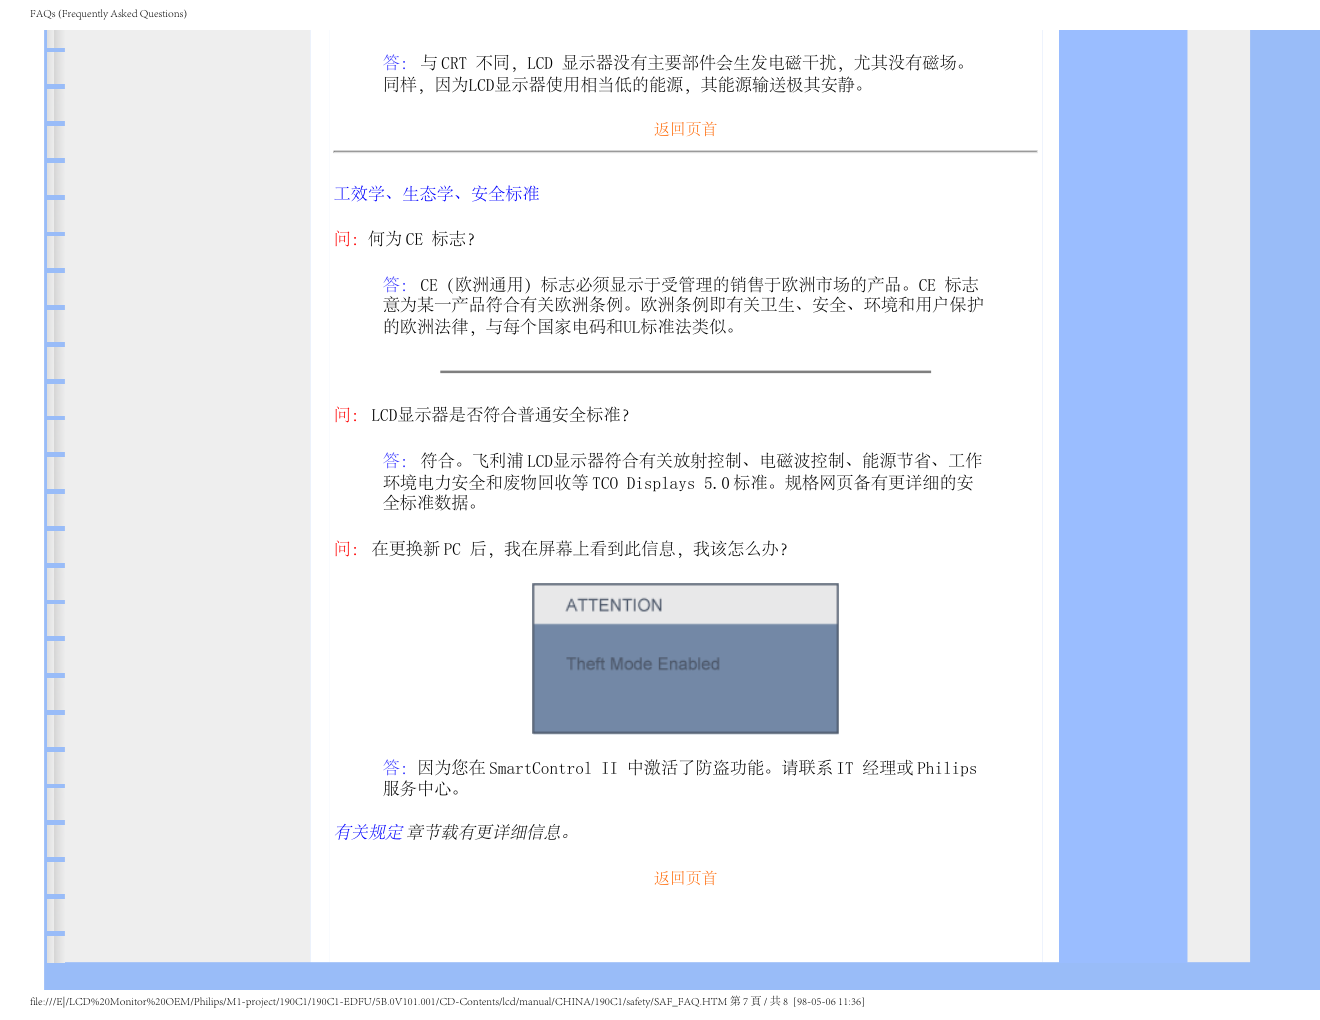Click the 章节载有更详细信息 italic text

pos(488,832)
